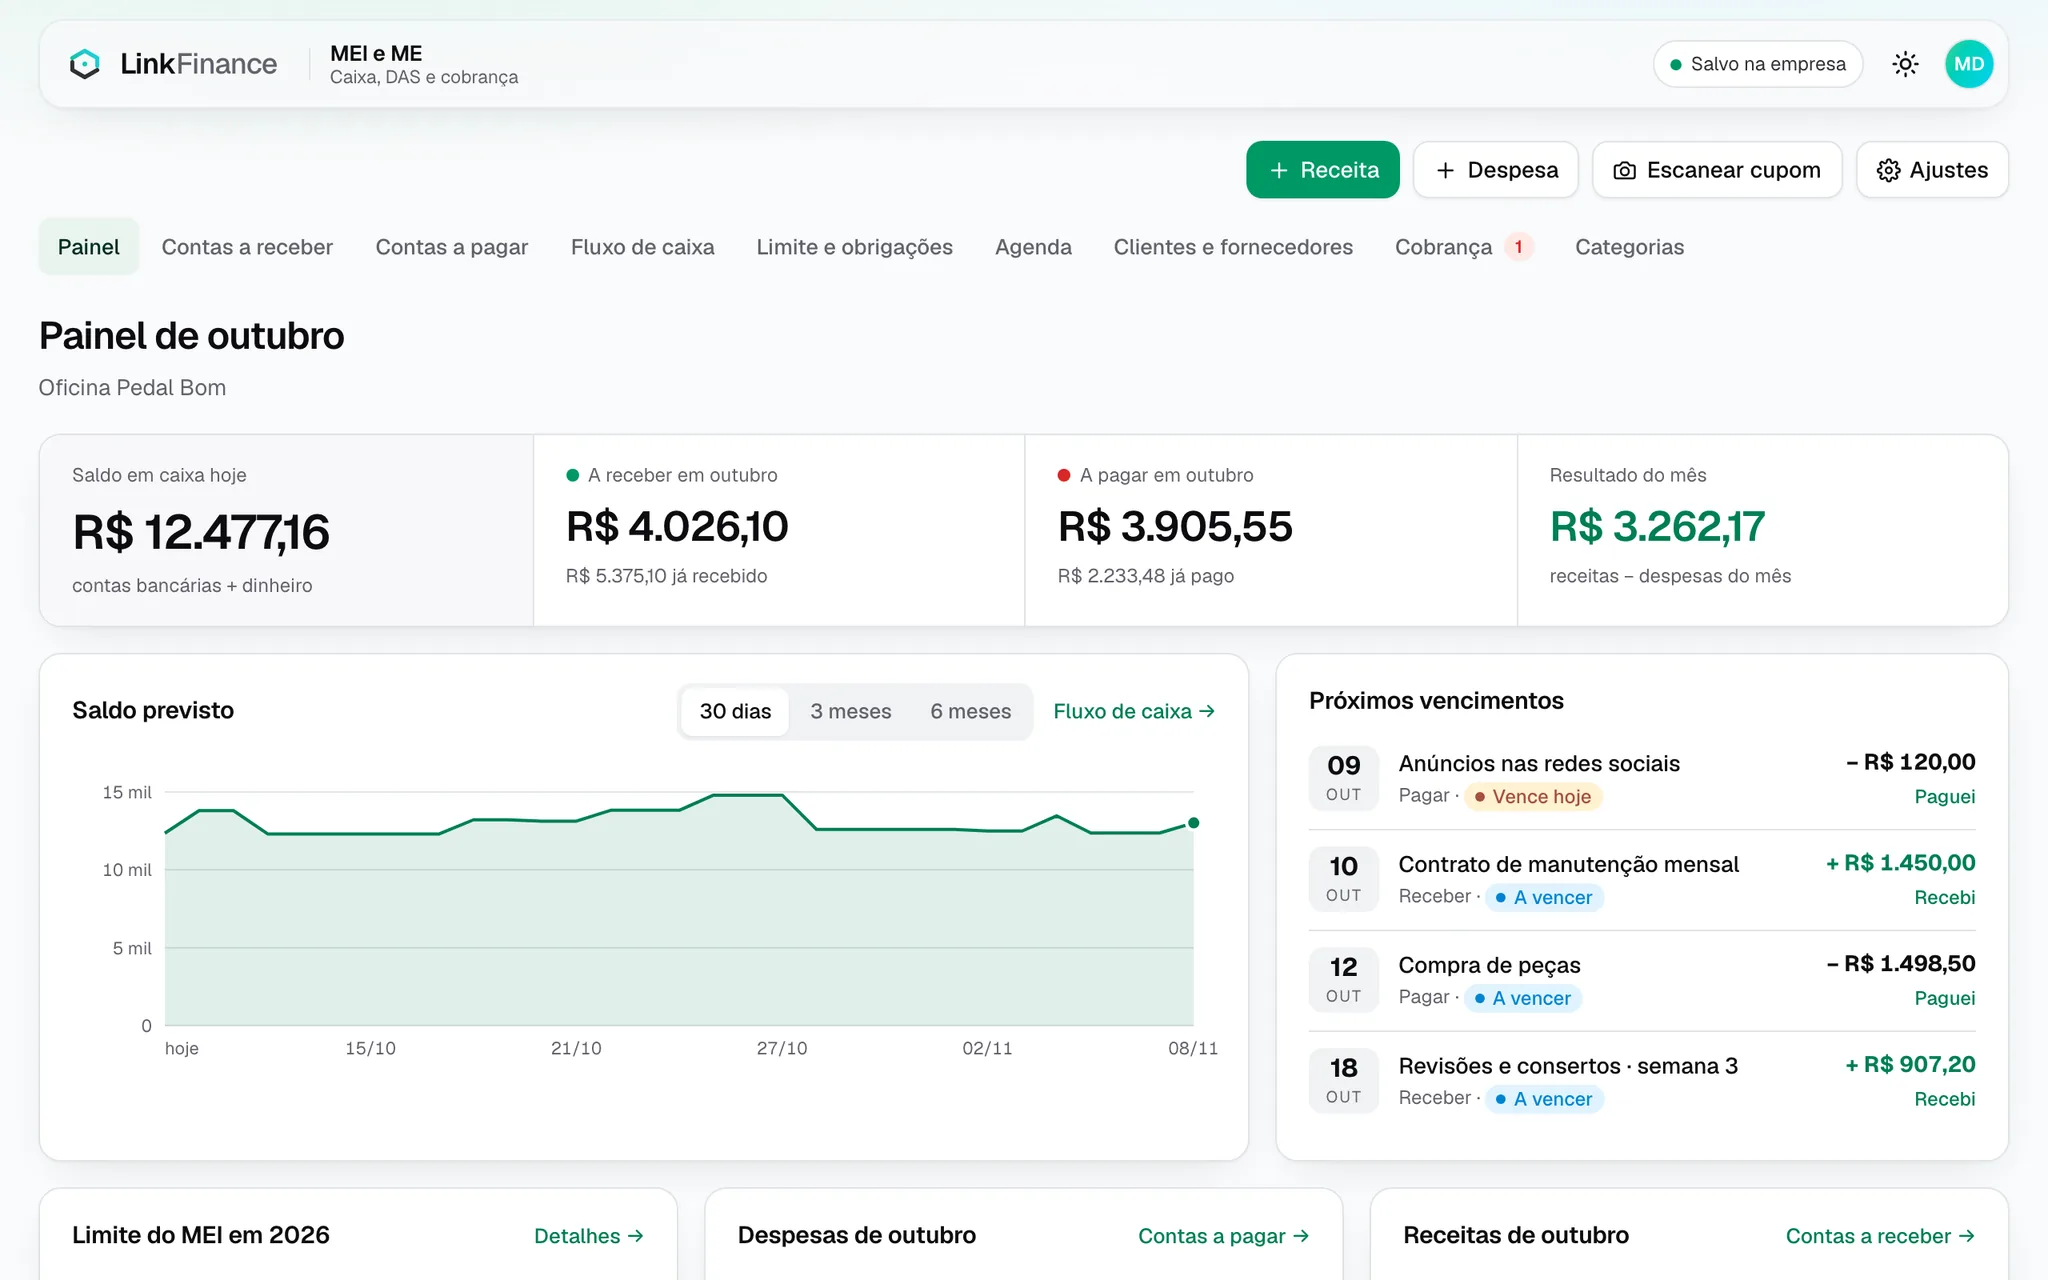Click the Escanear cupom button
The width and height of the screenshot is (2048, 1280).
click(x=1717, y=170)
